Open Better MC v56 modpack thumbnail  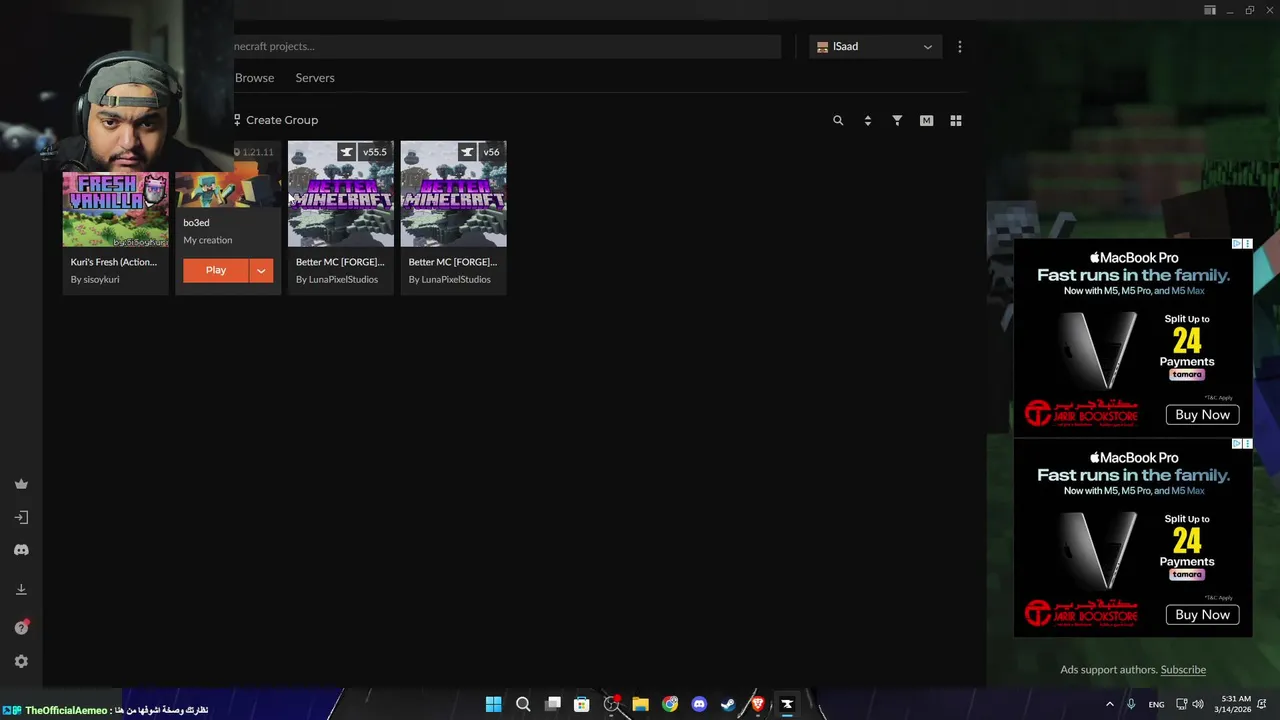pyautogui.click(x=453, y=194)
